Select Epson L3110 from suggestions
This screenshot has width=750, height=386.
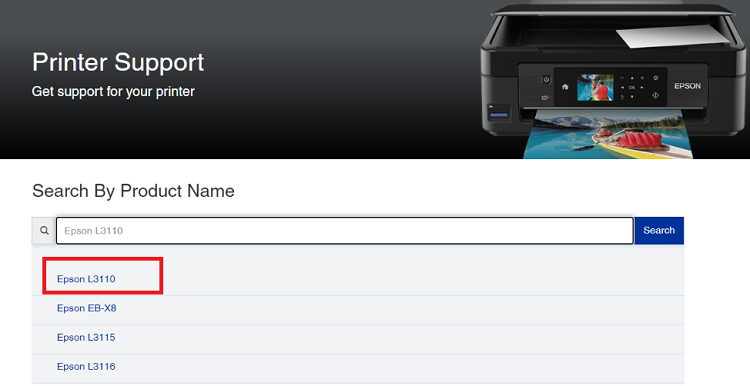tap(86, 279)
